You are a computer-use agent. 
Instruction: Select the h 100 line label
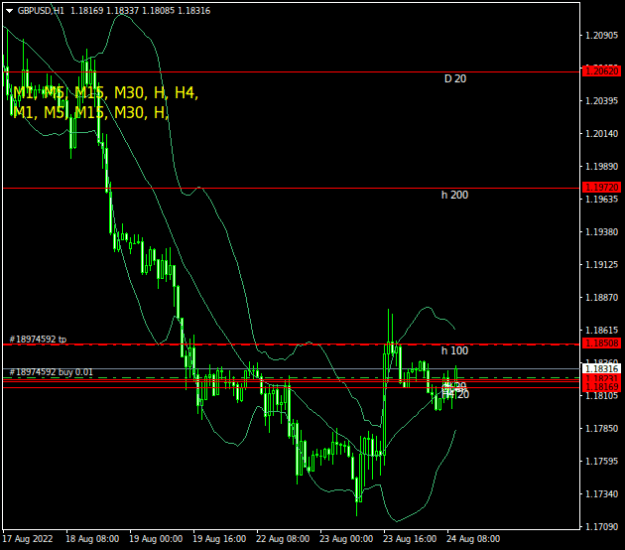454,351
